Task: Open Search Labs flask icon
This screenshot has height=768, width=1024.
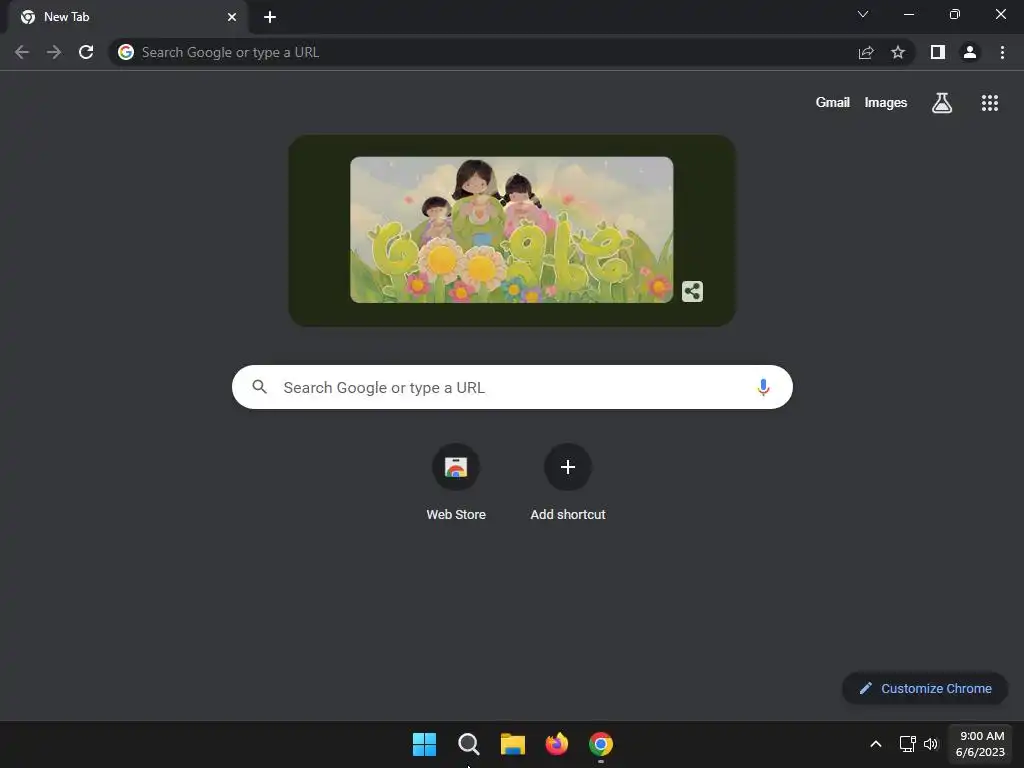Action: (x=942, y=103)
